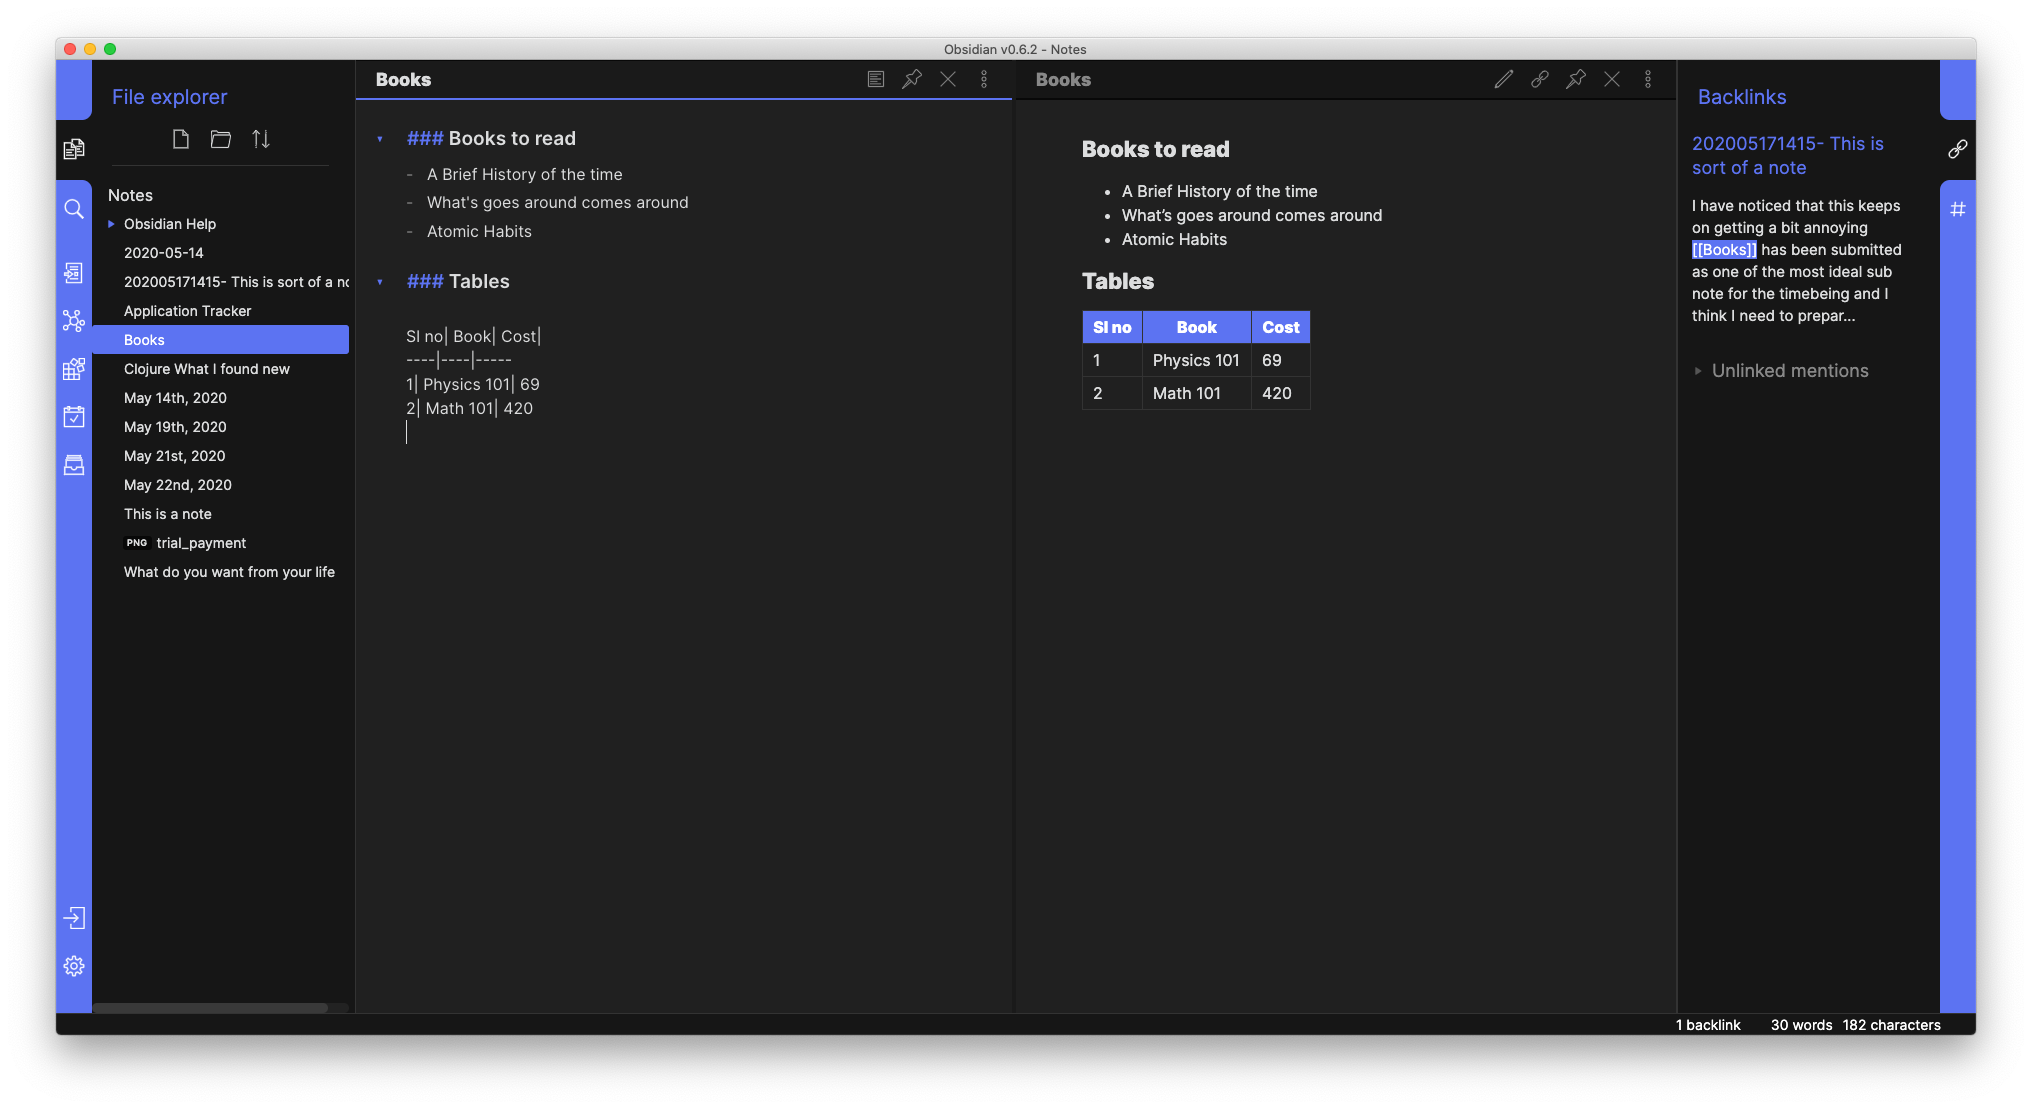2032x1109 pixels.
Task: Click the new folder icon
Action: click(221, 139)
